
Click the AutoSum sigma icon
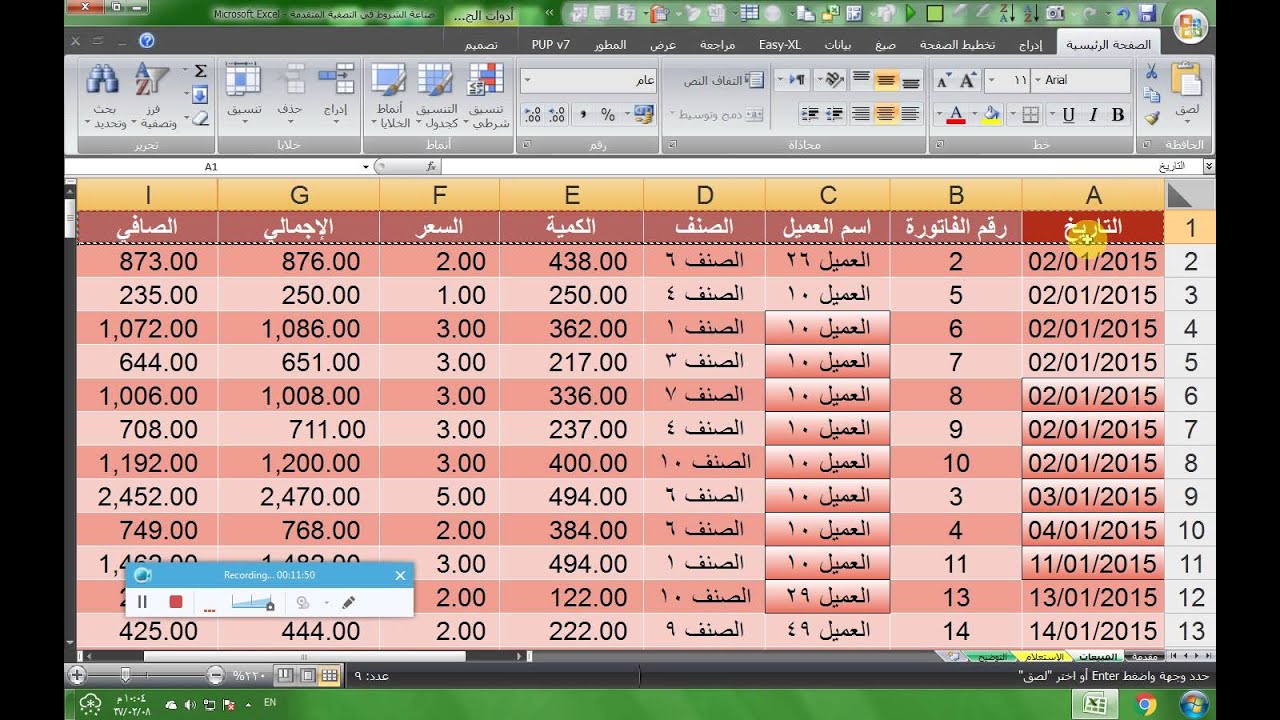[x=200, y=71]
